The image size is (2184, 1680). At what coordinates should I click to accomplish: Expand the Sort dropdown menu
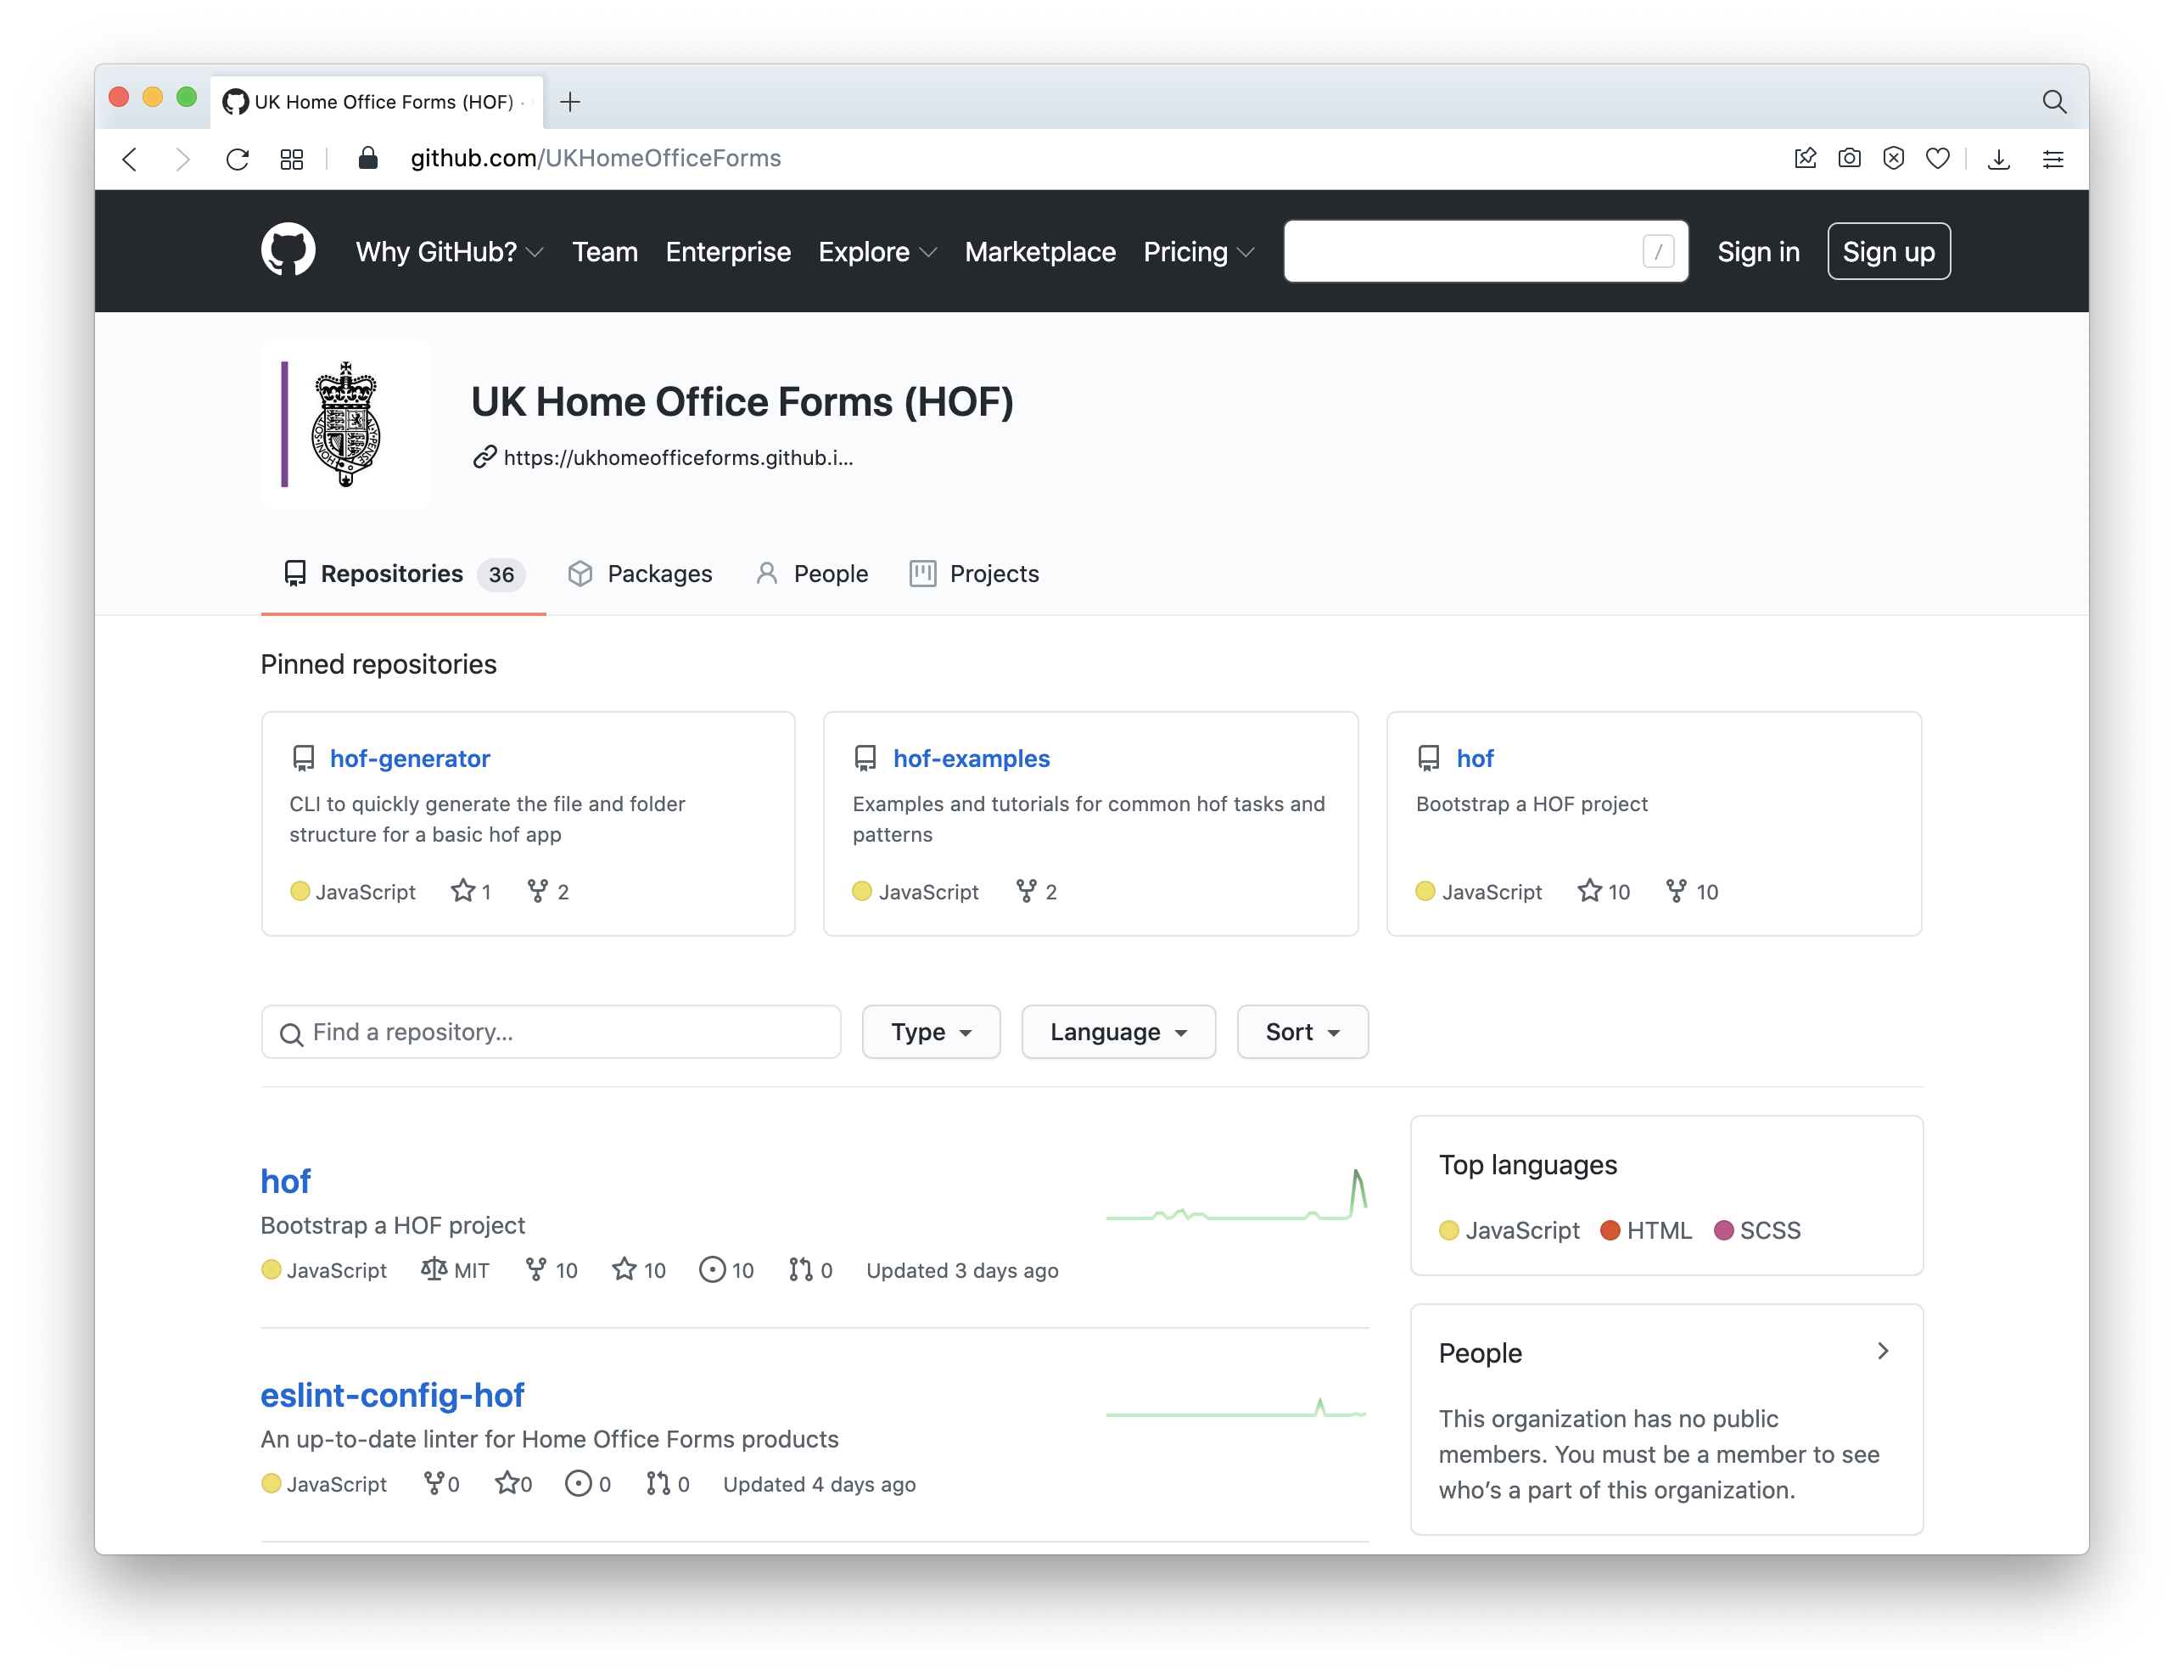coord(1302,1033)
